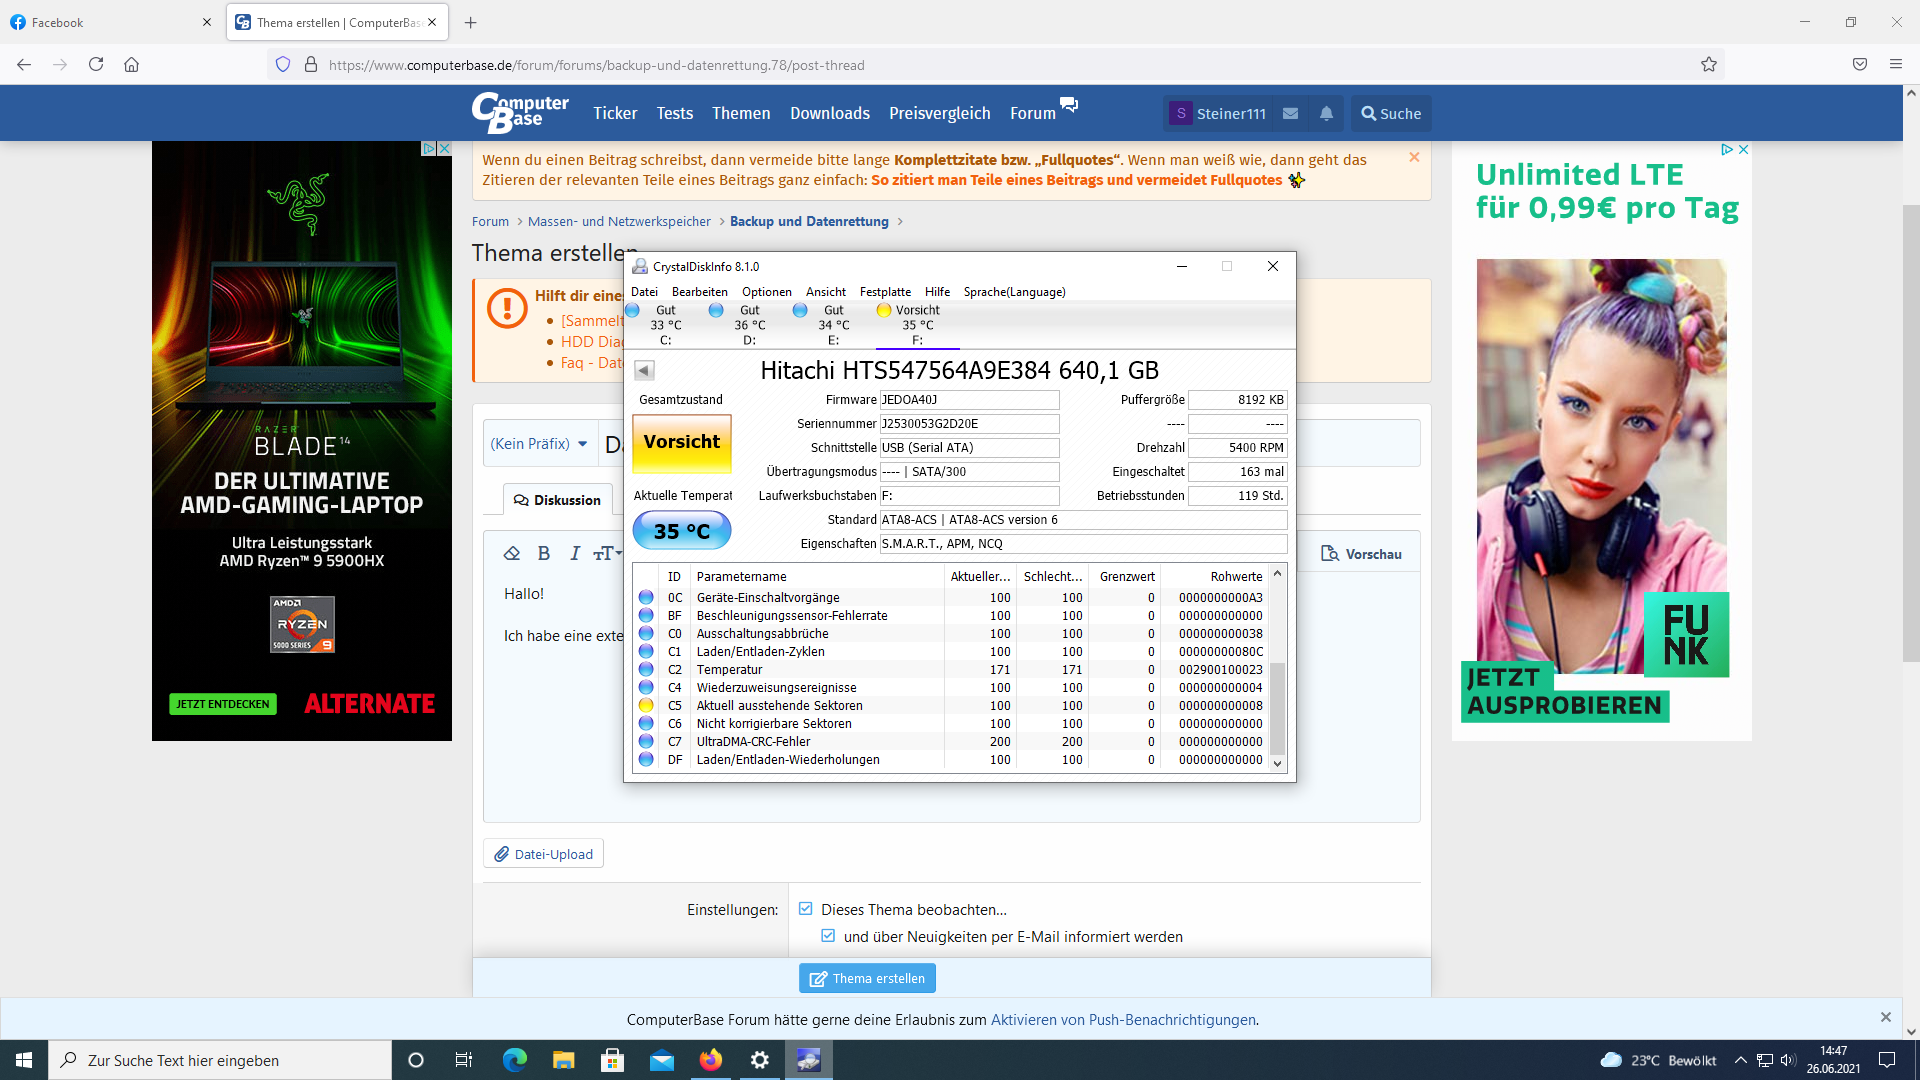Toggle italic formatting in post editor
The height and width of the screenshot is (1080, 1920).
pos(575,554)
